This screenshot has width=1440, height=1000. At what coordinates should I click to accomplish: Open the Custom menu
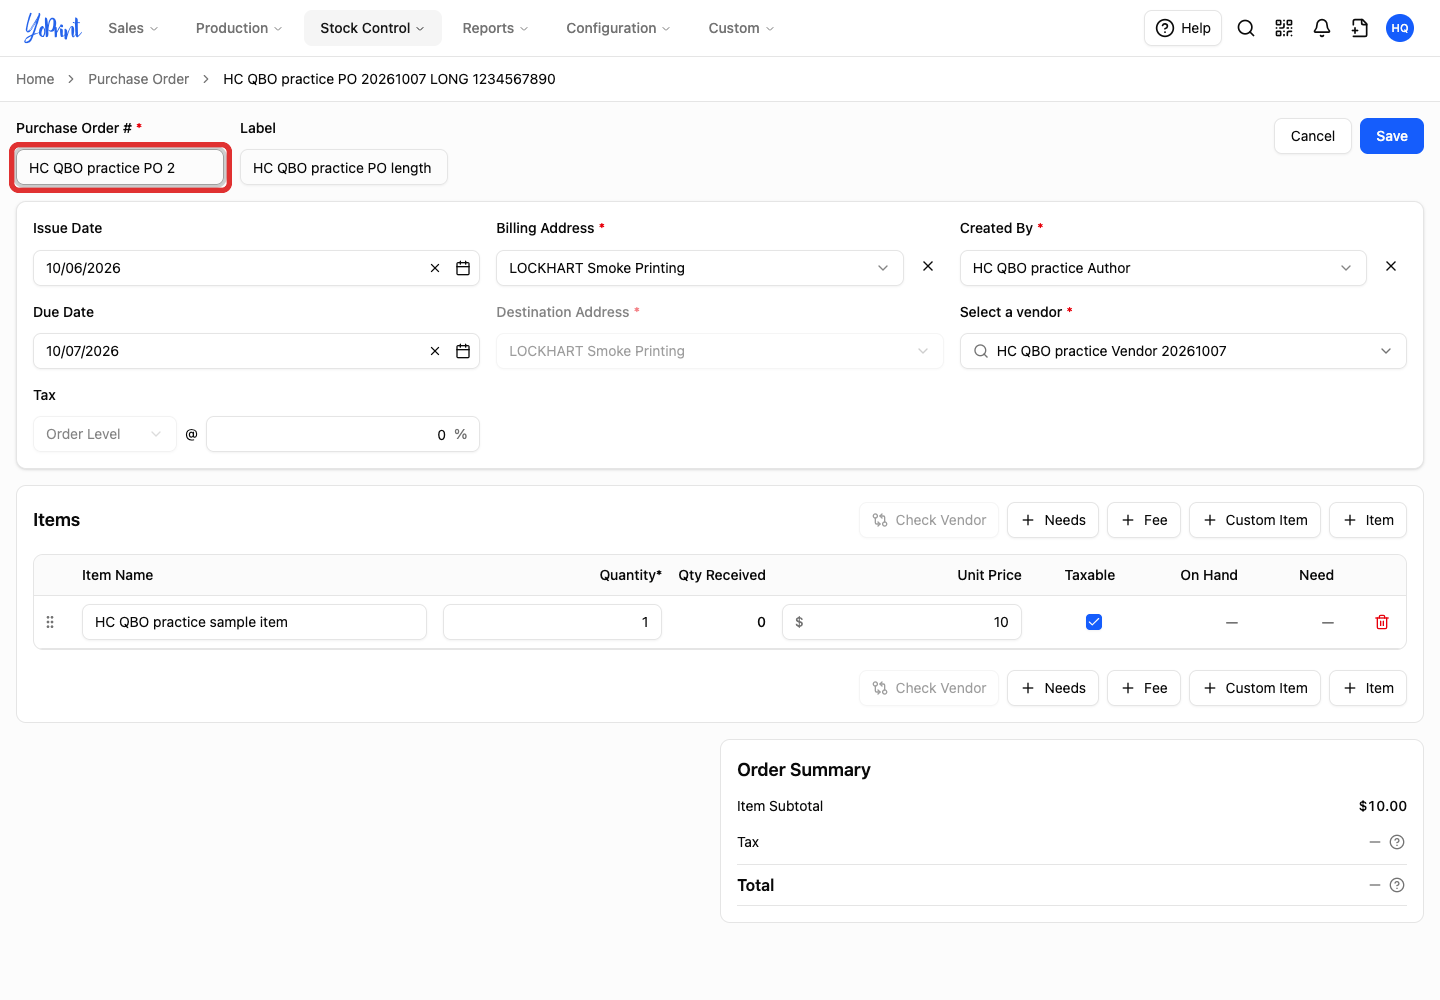tap(741, 28)
